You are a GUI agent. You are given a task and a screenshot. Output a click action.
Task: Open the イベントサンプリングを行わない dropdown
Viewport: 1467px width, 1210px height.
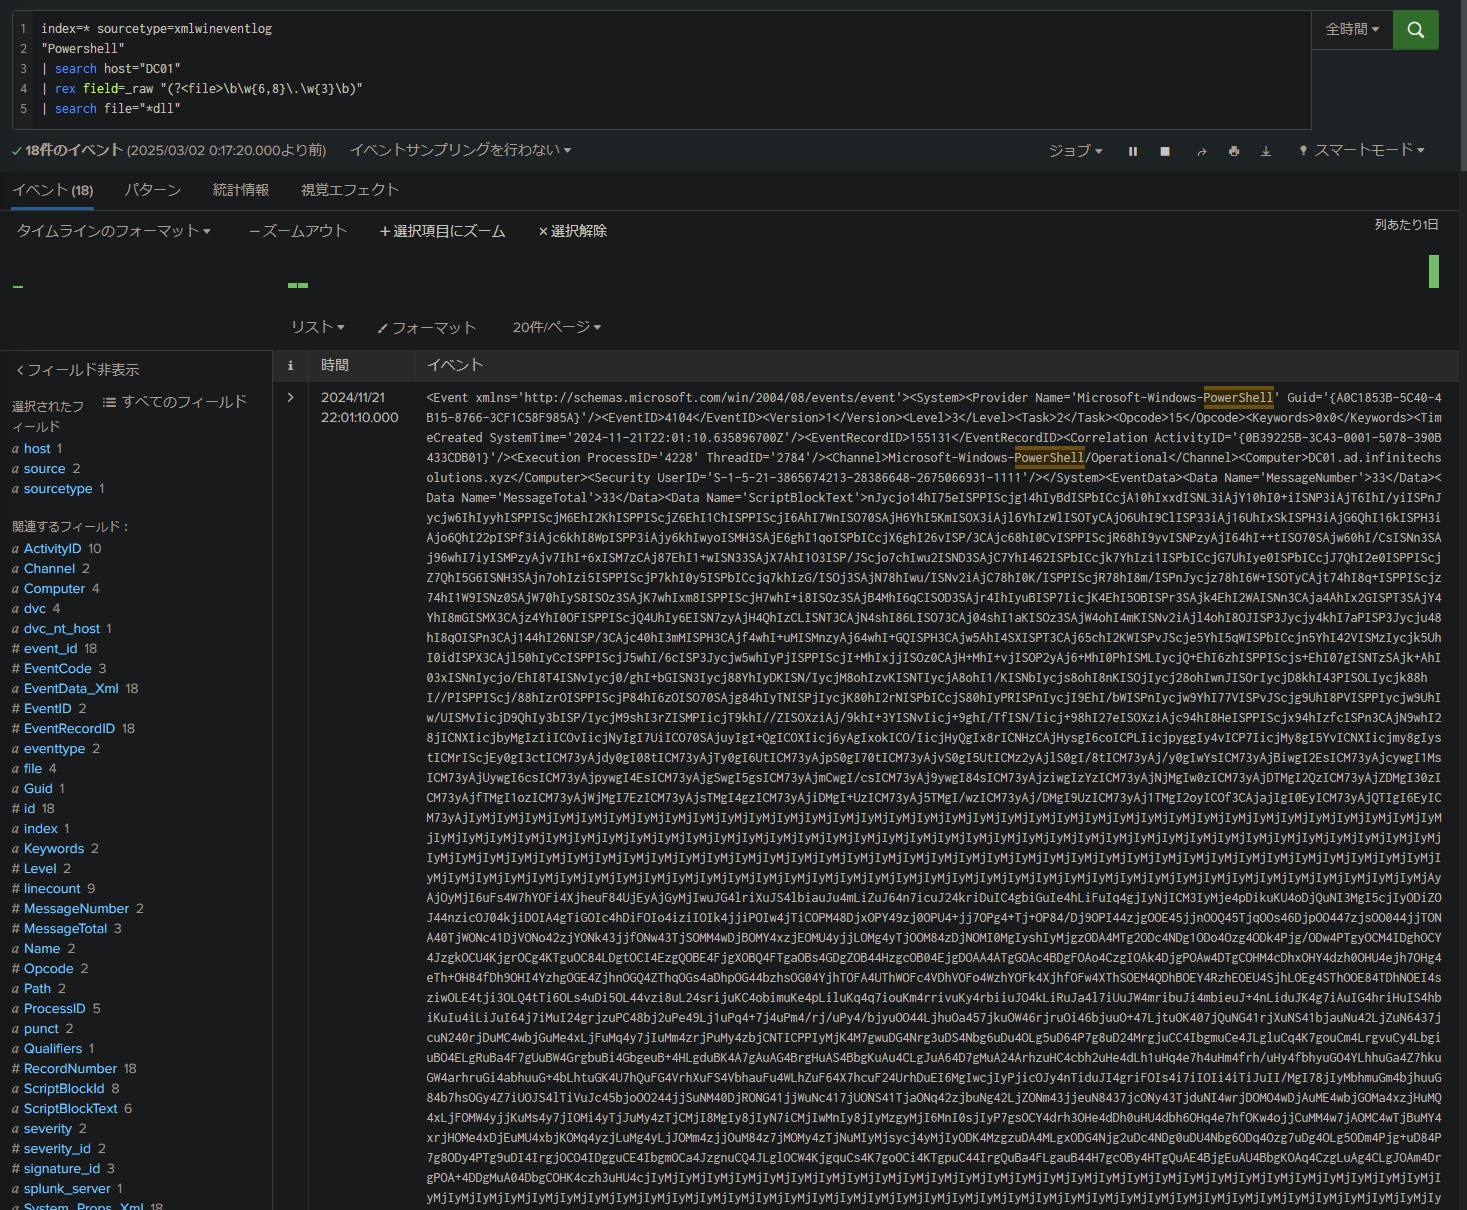pos(460,150)
